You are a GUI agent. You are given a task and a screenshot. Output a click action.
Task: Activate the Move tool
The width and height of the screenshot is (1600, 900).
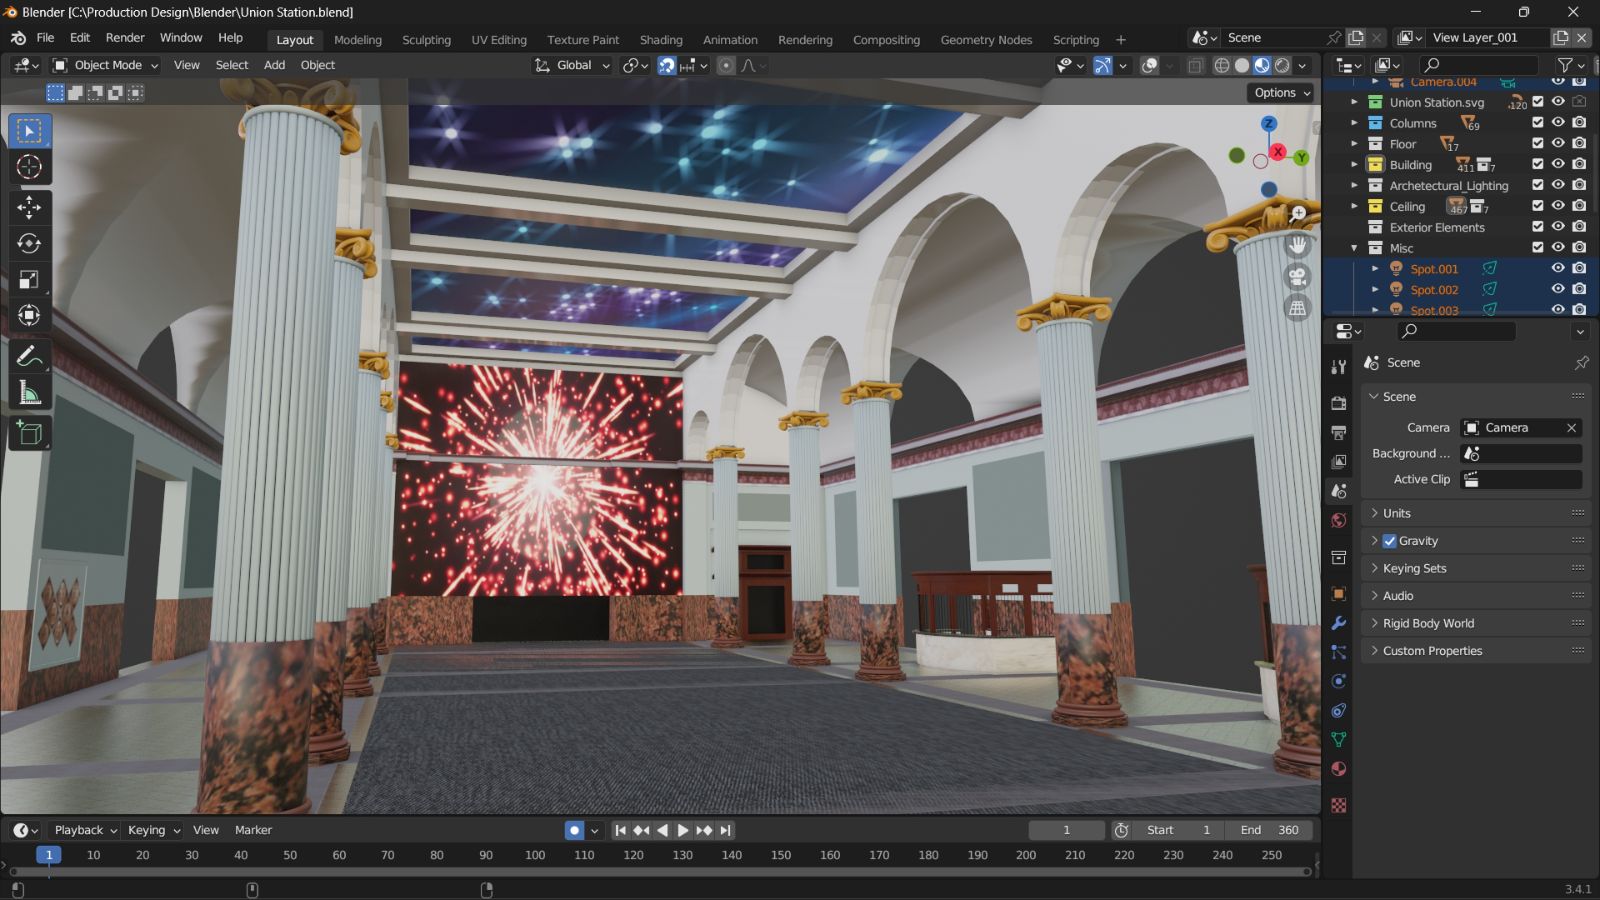pos(29,207)
